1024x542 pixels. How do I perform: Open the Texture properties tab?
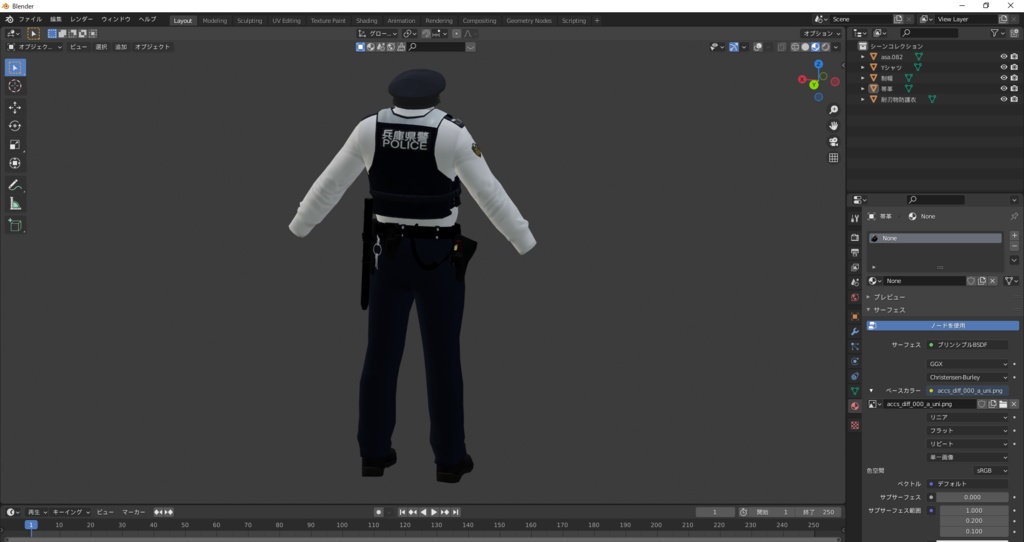855,425
